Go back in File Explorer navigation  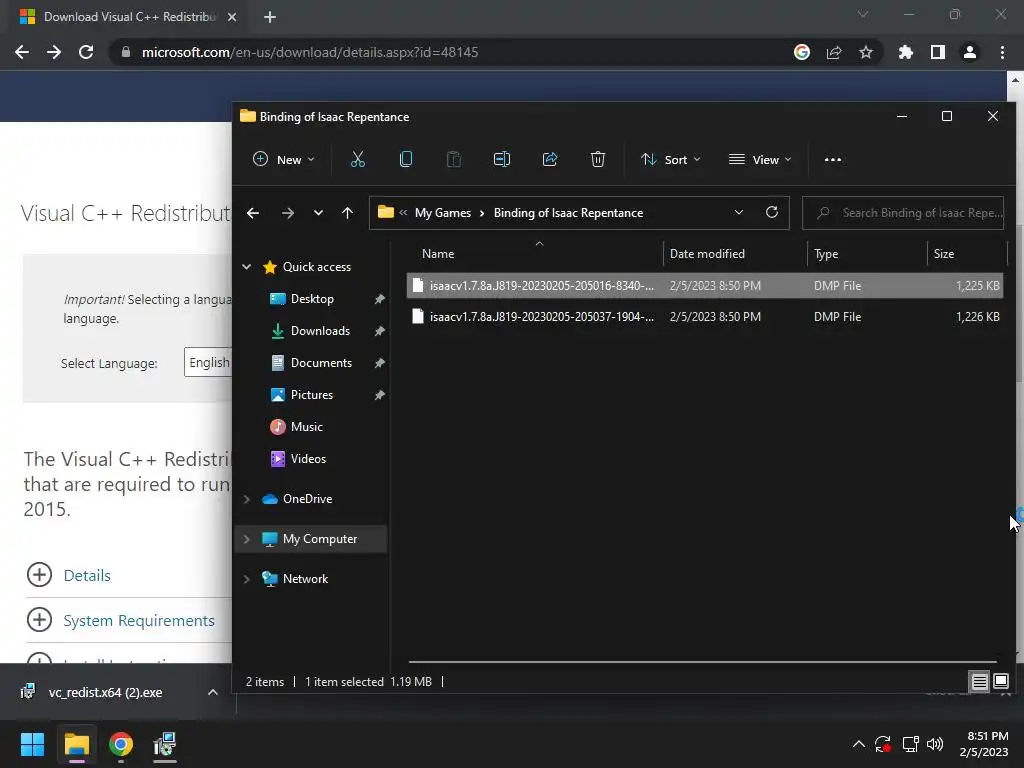(x=253, y=213)
